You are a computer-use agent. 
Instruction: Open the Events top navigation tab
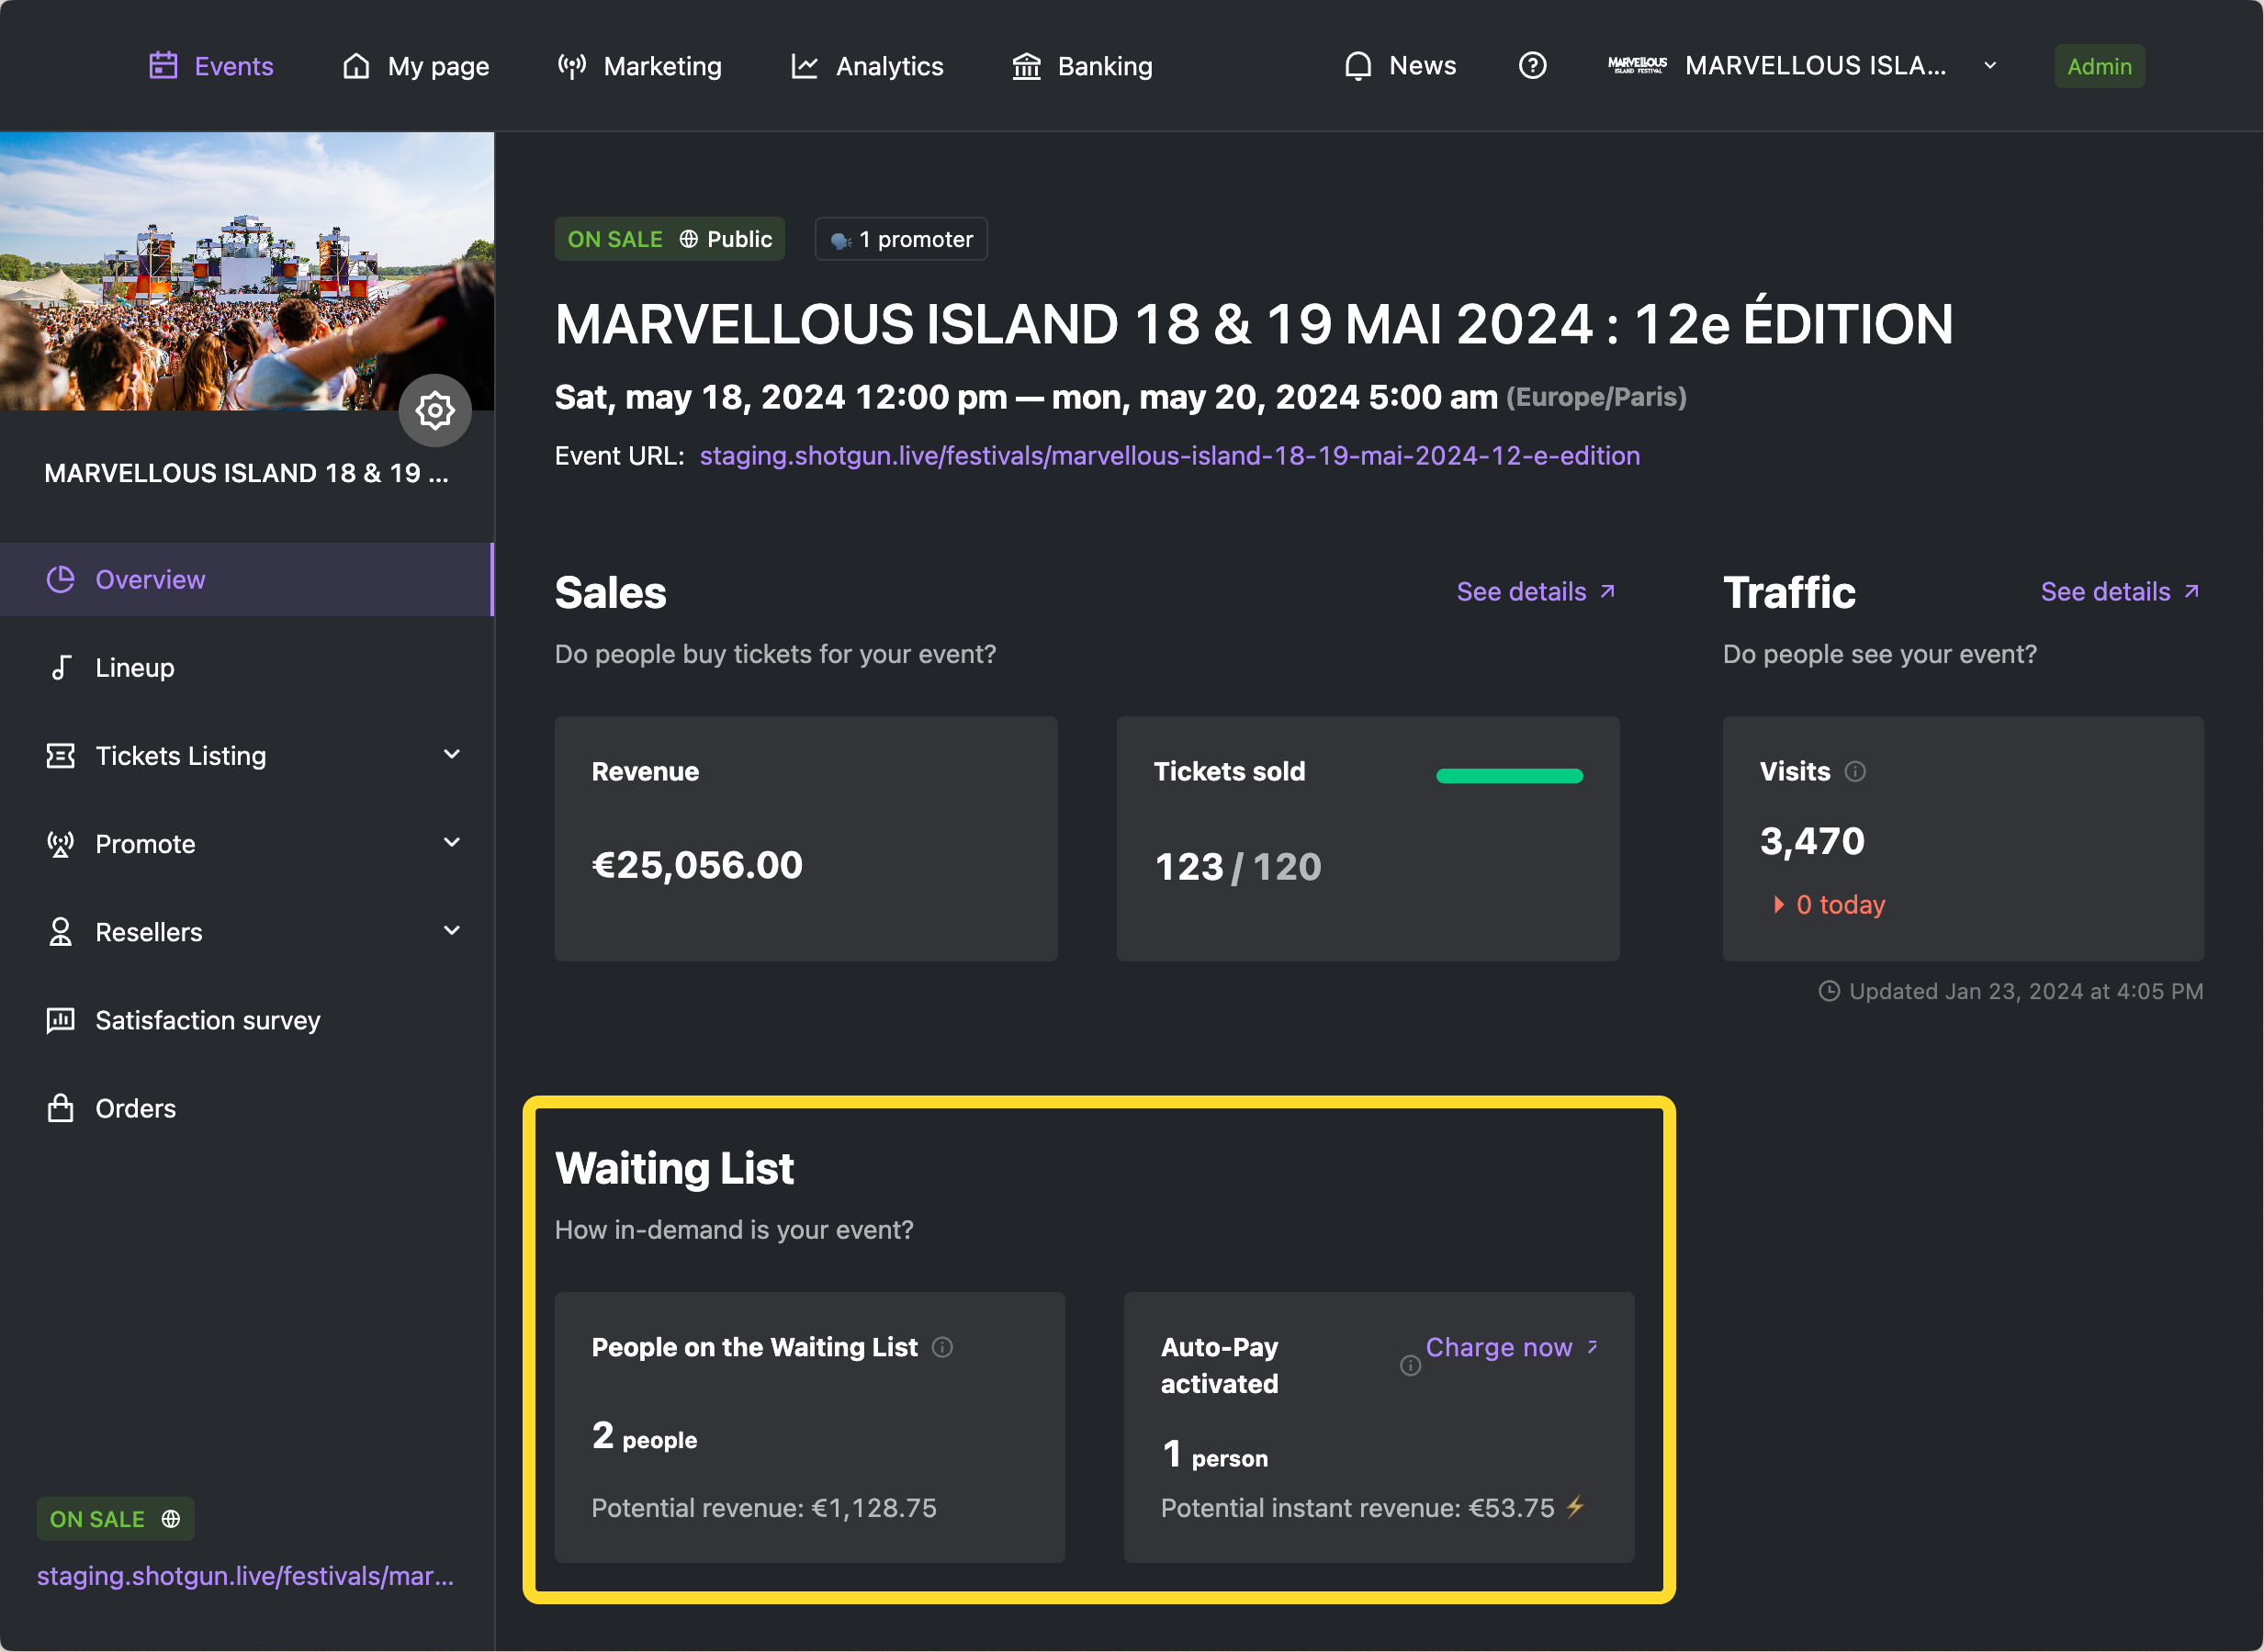(211, 66)
